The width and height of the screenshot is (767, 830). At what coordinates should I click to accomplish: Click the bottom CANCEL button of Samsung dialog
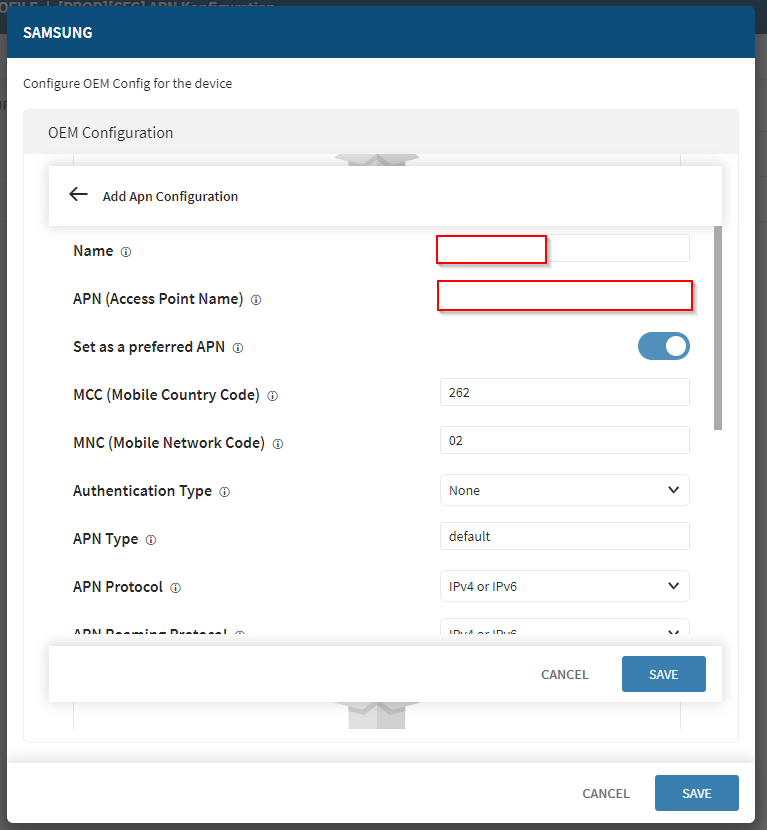pos(606,793)
